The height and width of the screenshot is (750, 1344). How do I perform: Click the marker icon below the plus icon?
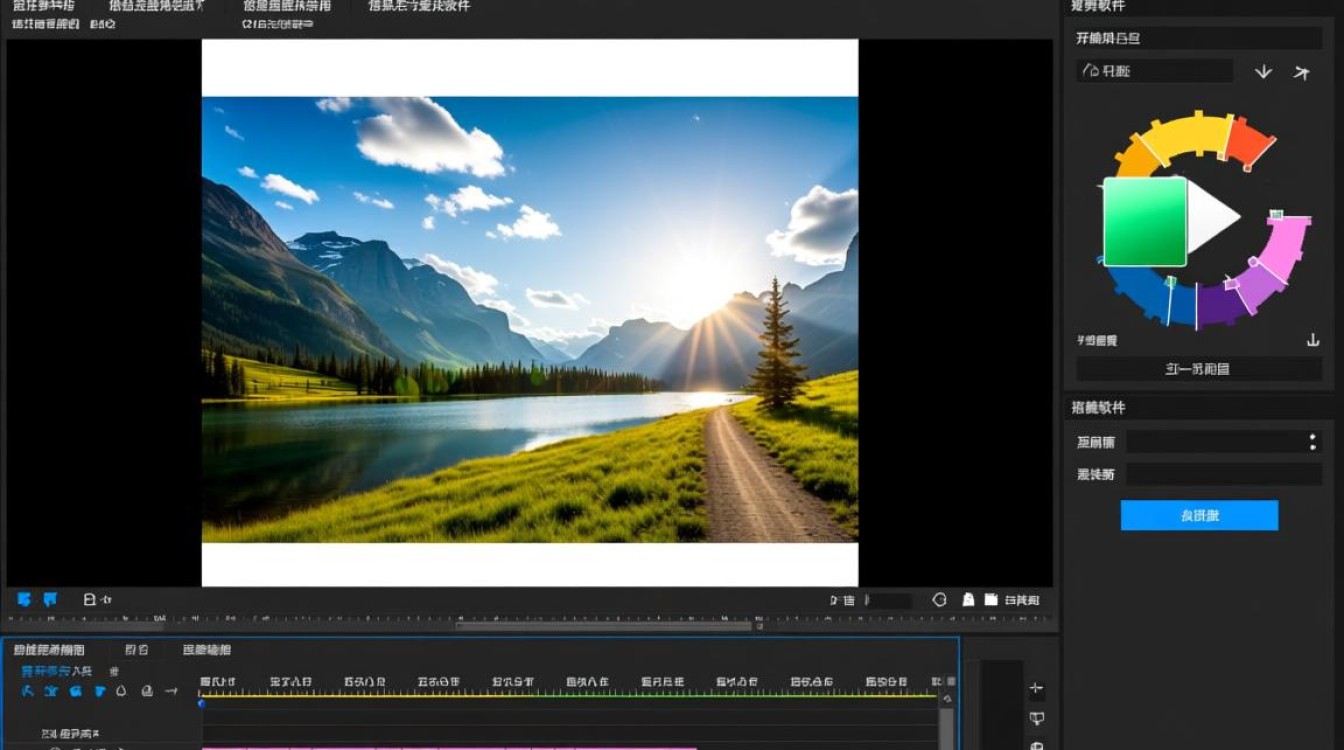coord(1036,718)
